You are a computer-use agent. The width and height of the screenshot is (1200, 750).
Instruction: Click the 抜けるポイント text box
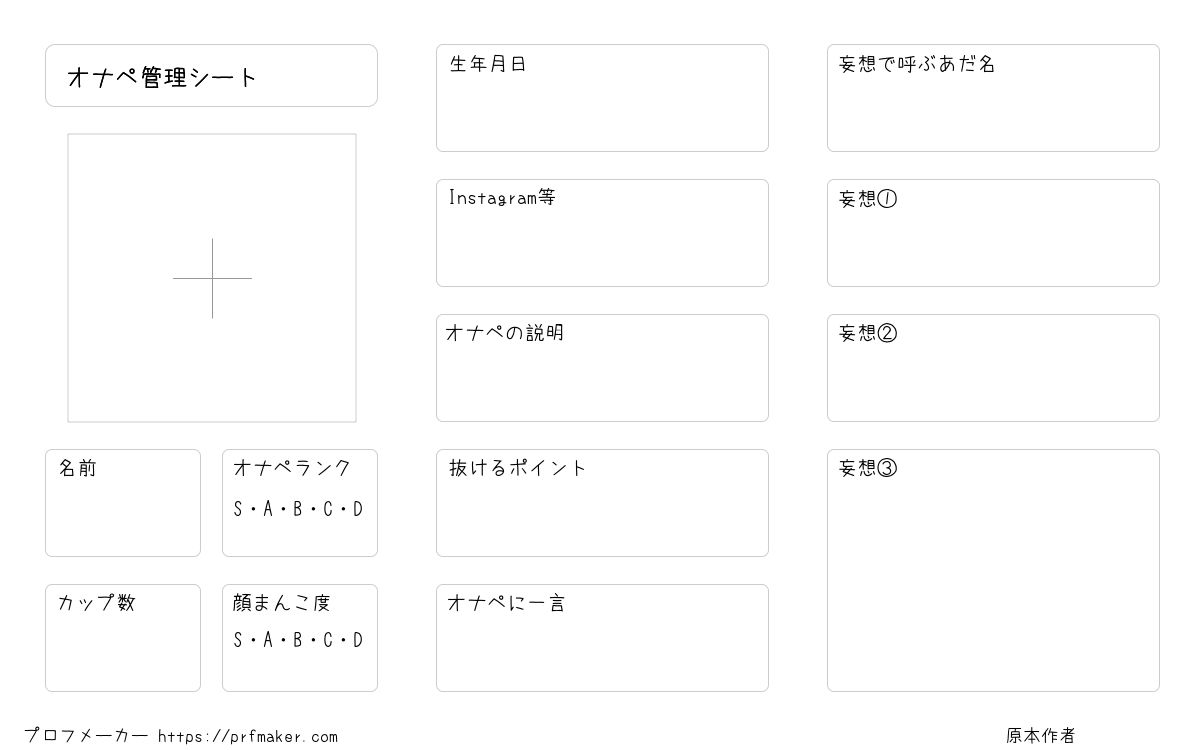602,503
